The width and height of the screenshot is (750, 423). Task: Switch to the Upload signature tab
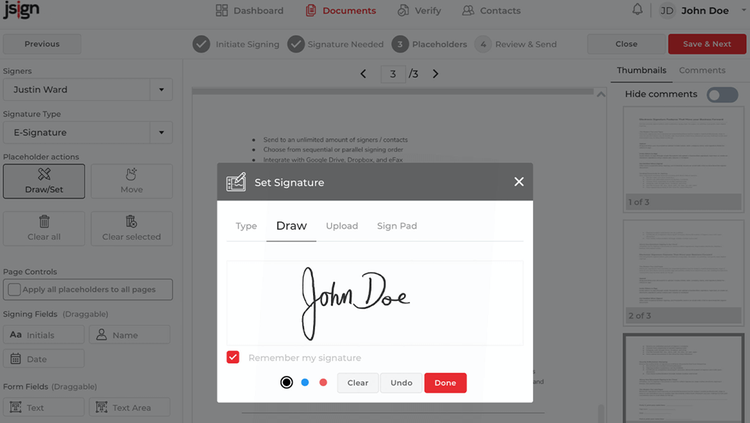tap(342, 226)
